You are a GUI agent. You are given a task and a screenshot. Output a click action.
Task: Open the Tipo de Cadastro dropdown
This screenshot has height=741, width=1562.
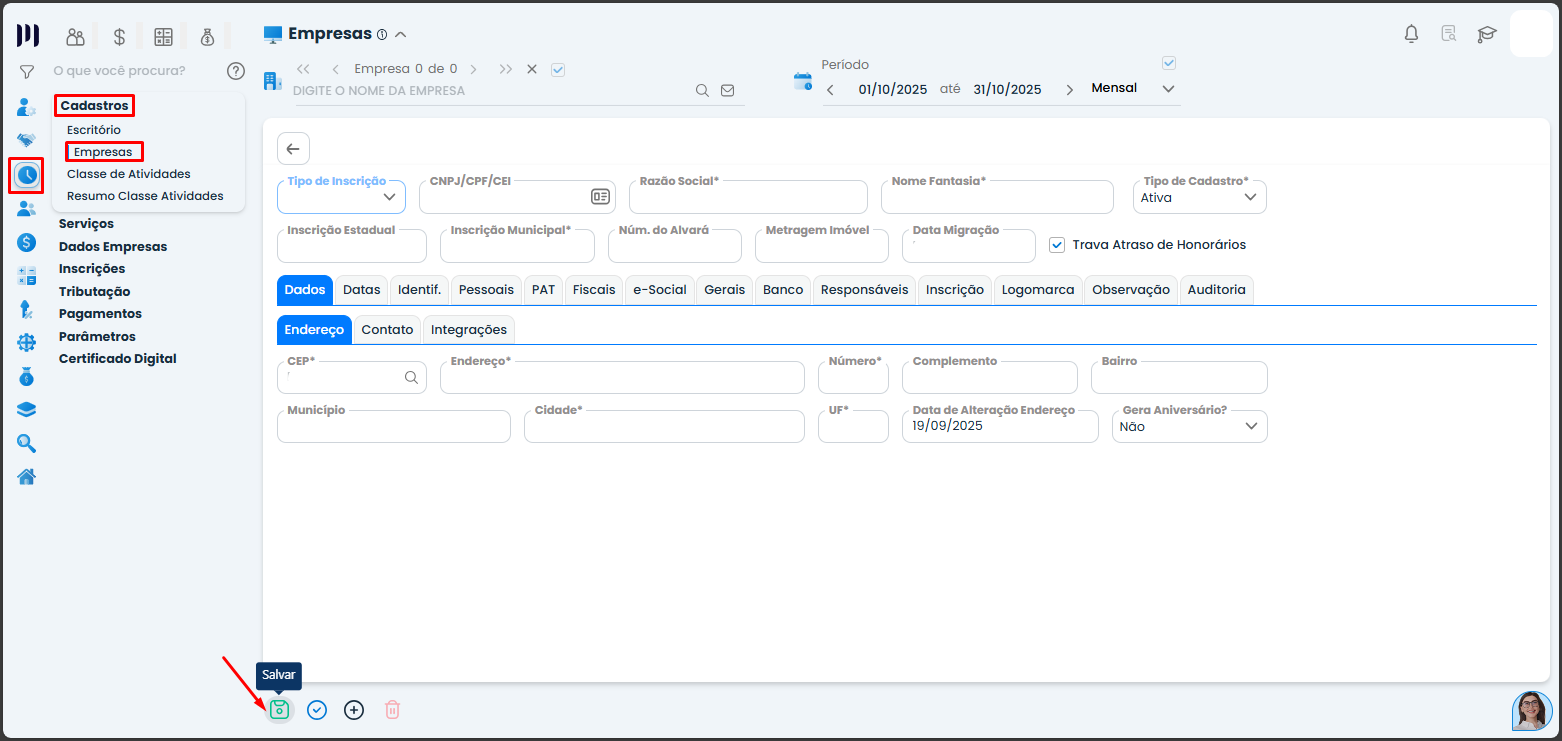[x=1199, y=197]
